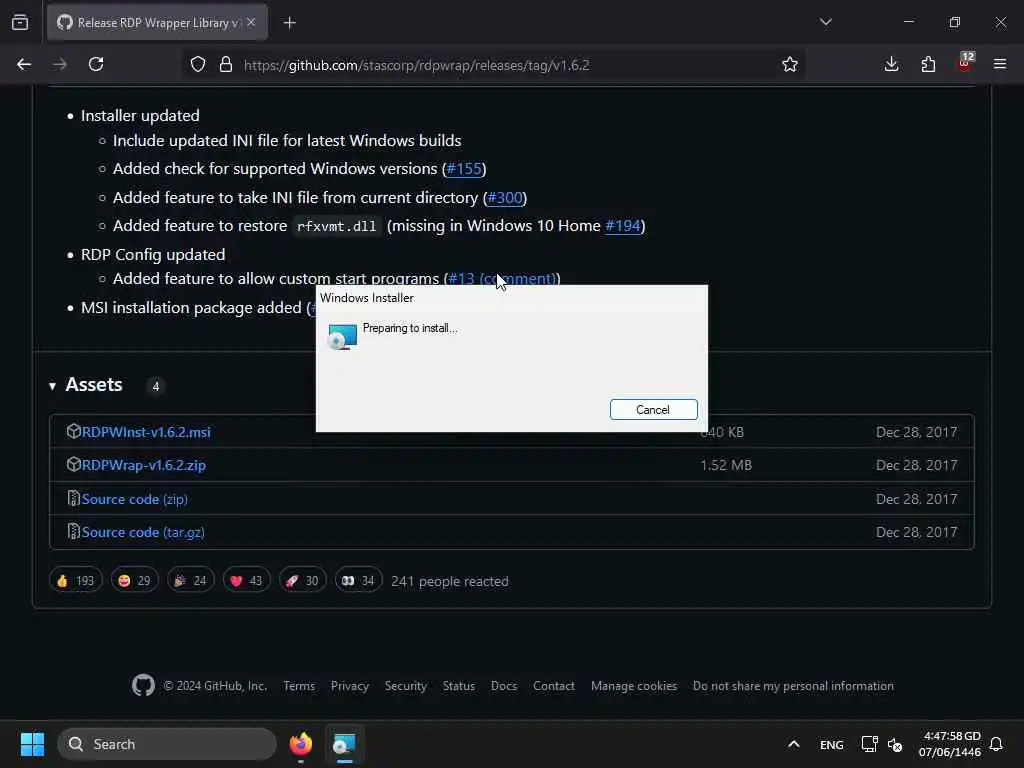This screenshot has height=768, width=1024.
Task: Close the RDP Wrapper Library tab
Action: click(251, 23)
